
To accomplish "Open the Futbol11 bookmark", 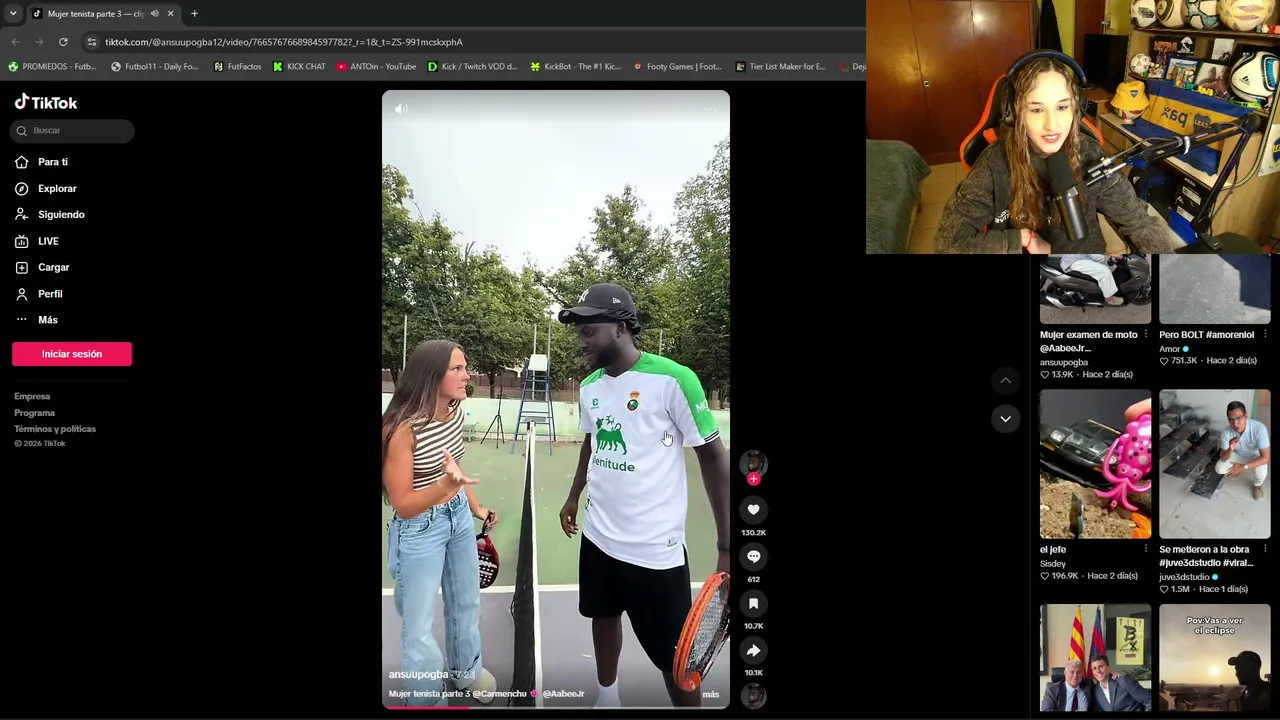I will point(154,67).
